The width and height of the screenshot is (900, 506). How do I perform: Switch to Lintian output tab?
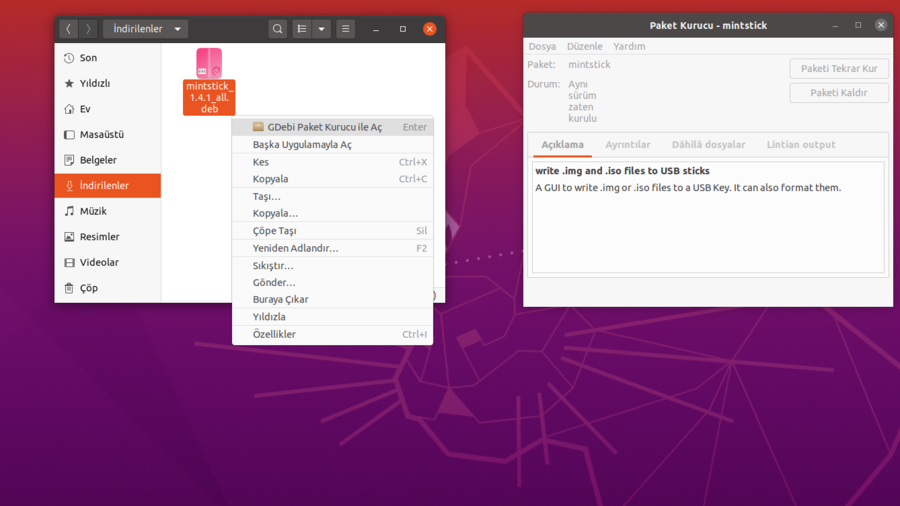pos(801,145)
